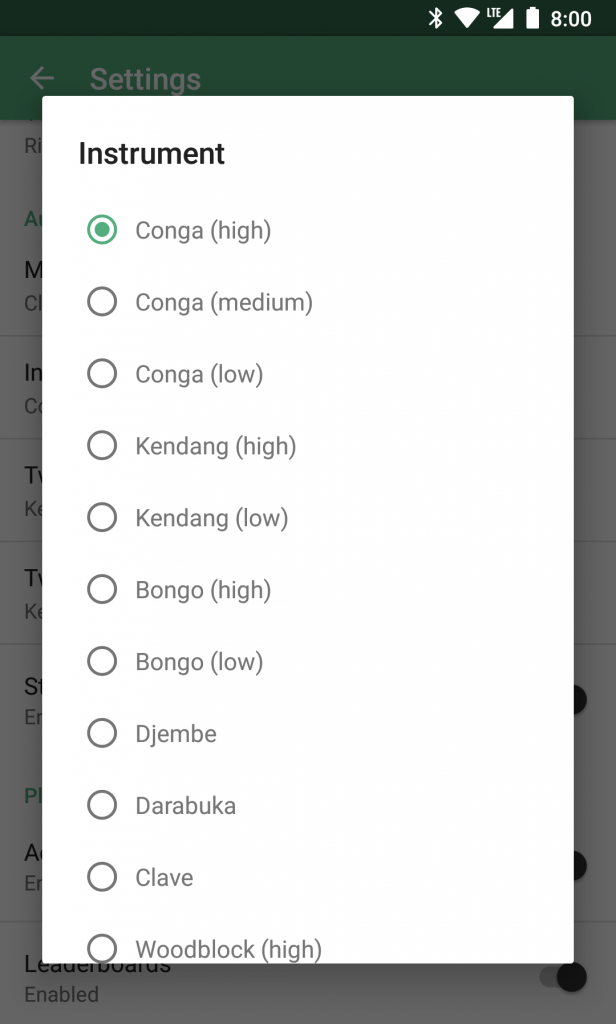Pick the Djembe radio button
The image size is (616, 1024).
pyautogui.click(x=102, y=734)
